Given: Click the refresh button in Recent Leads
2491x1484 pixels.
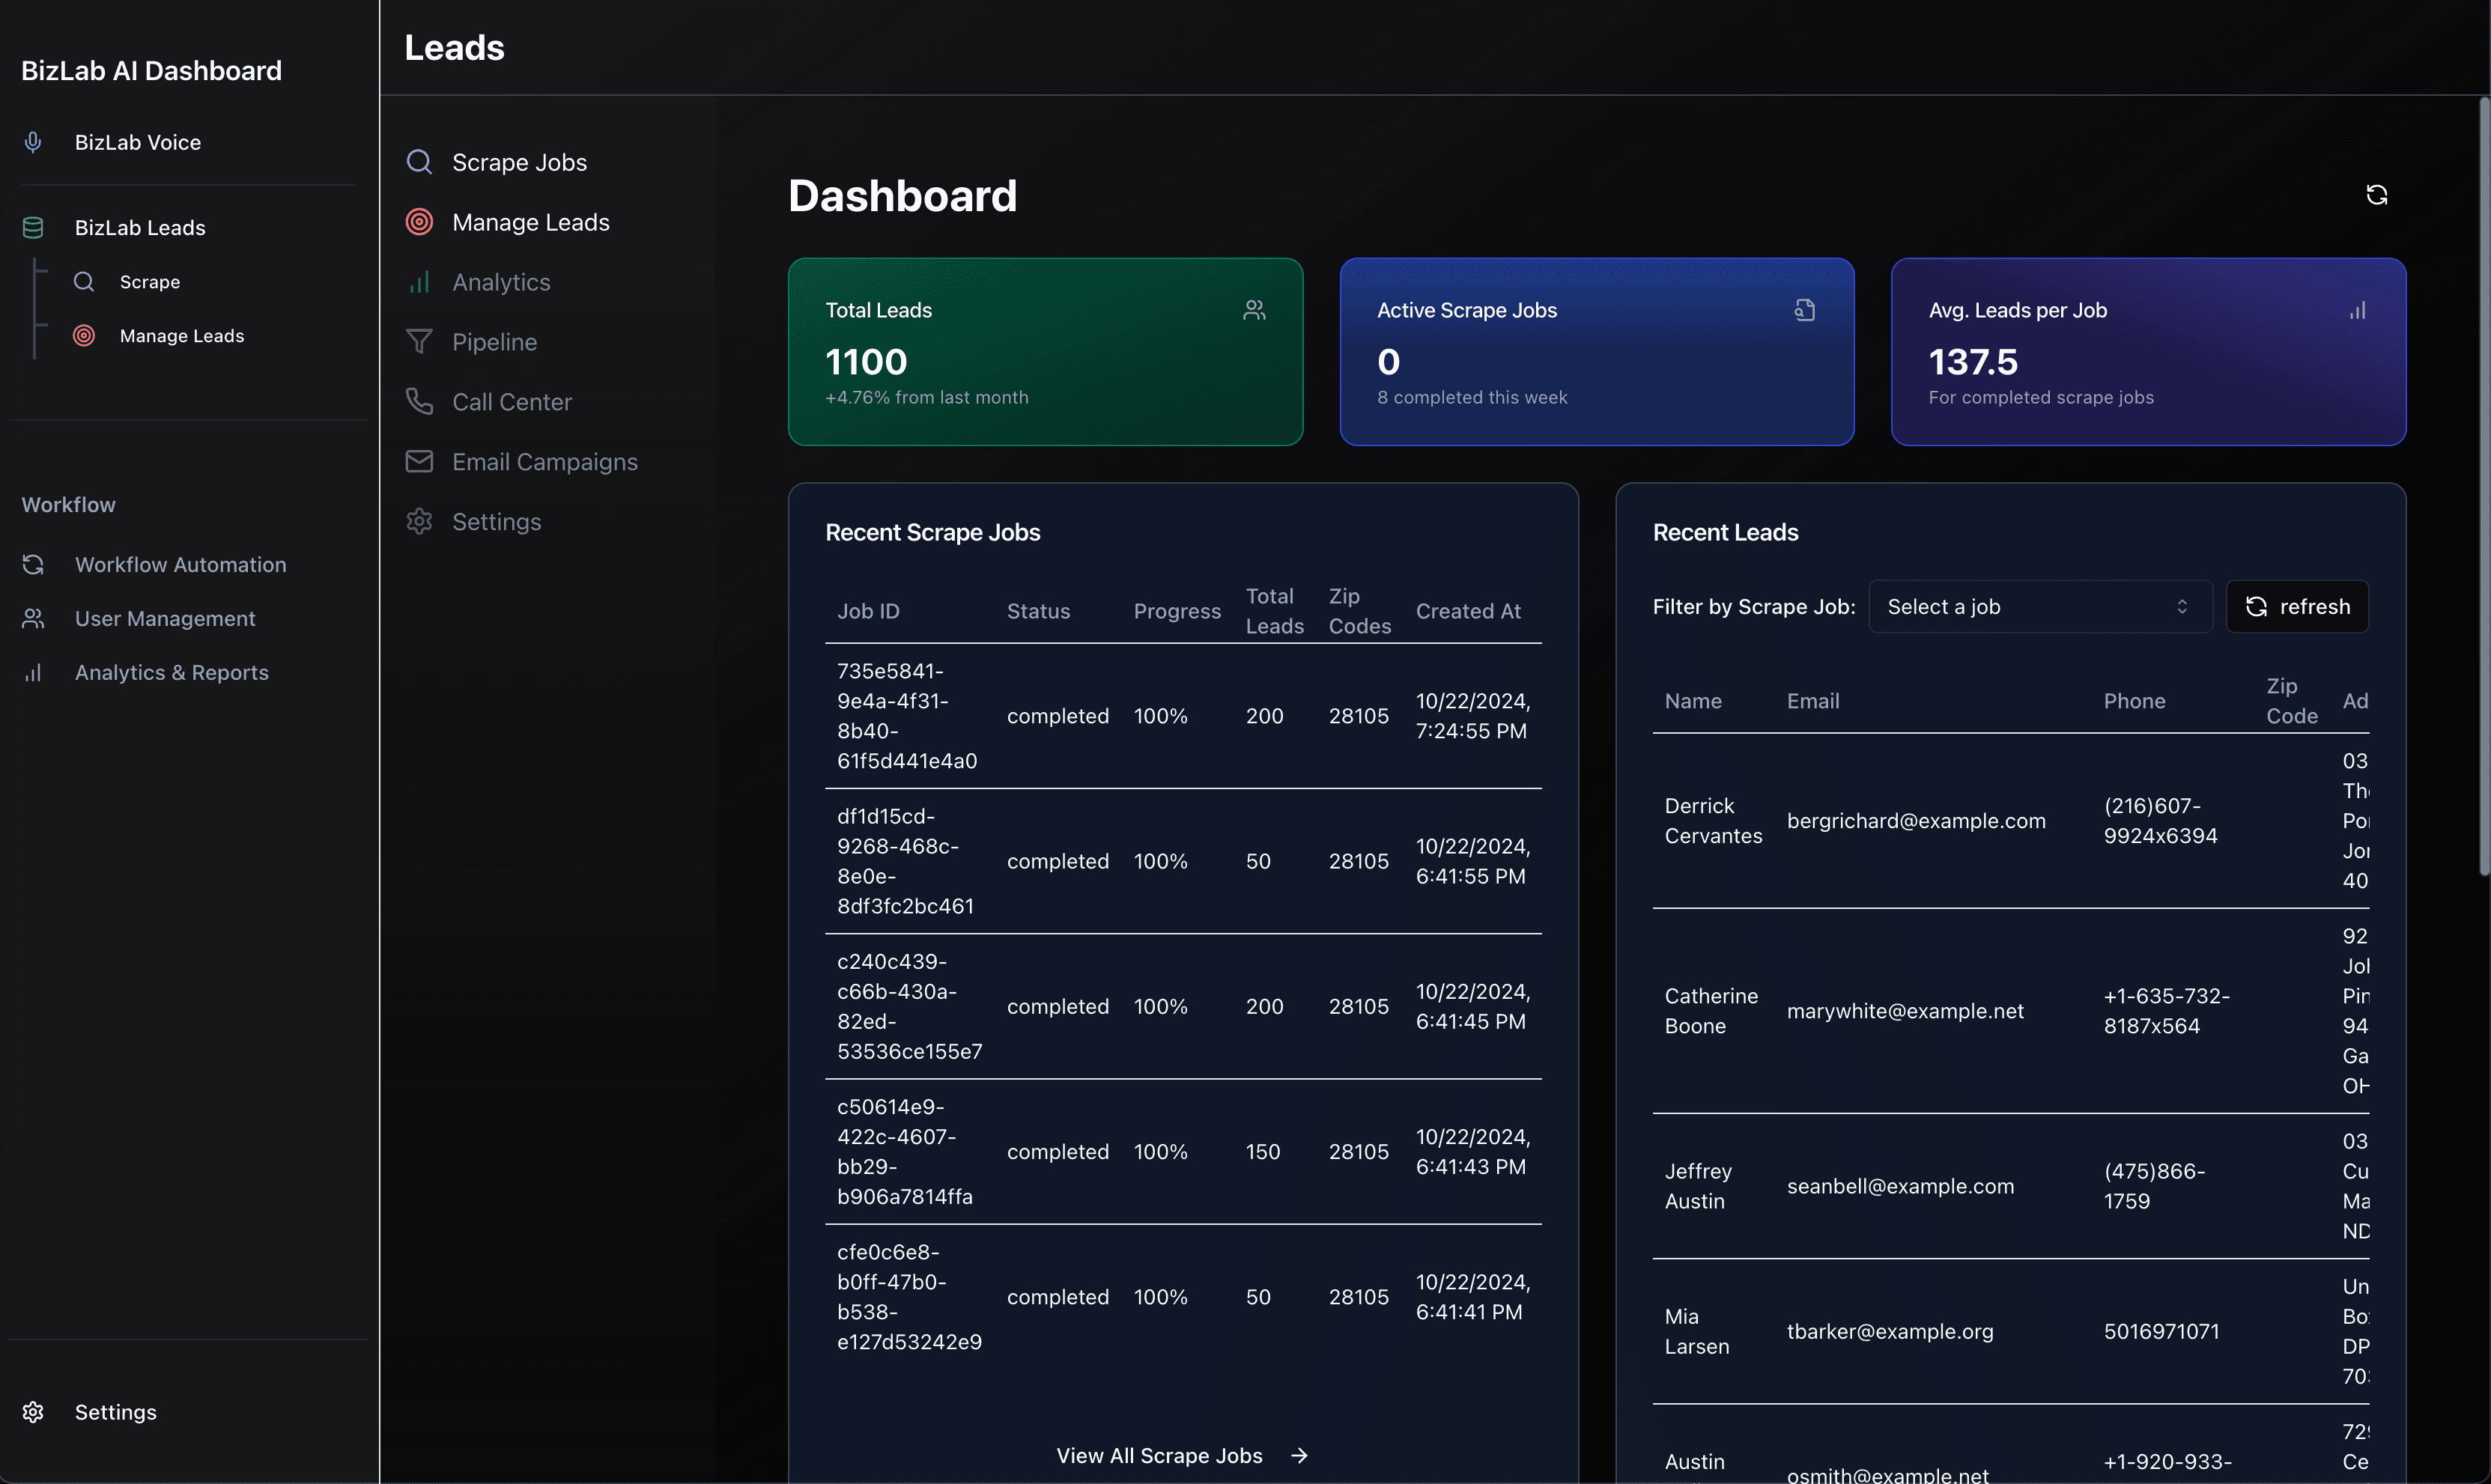Looking at the screenshot, I should [2296, 606].
